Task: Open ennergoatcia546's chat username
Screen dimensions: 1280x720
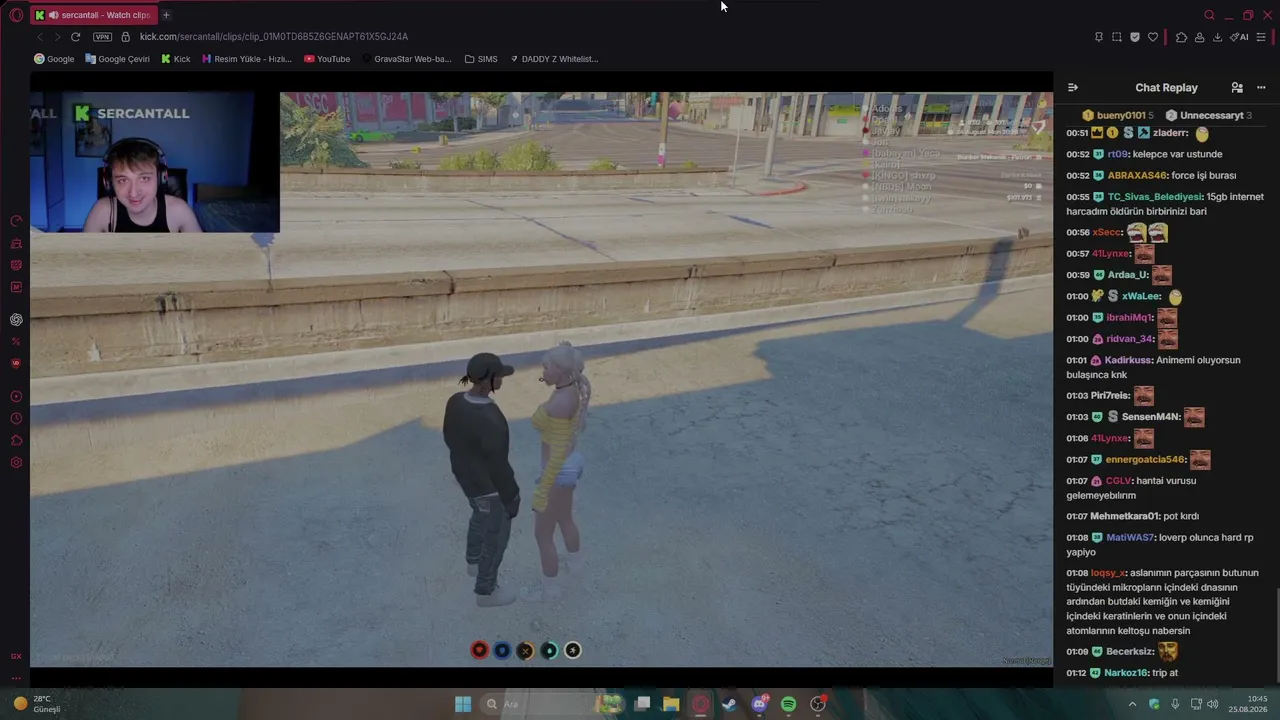Action: point(1145,460)
